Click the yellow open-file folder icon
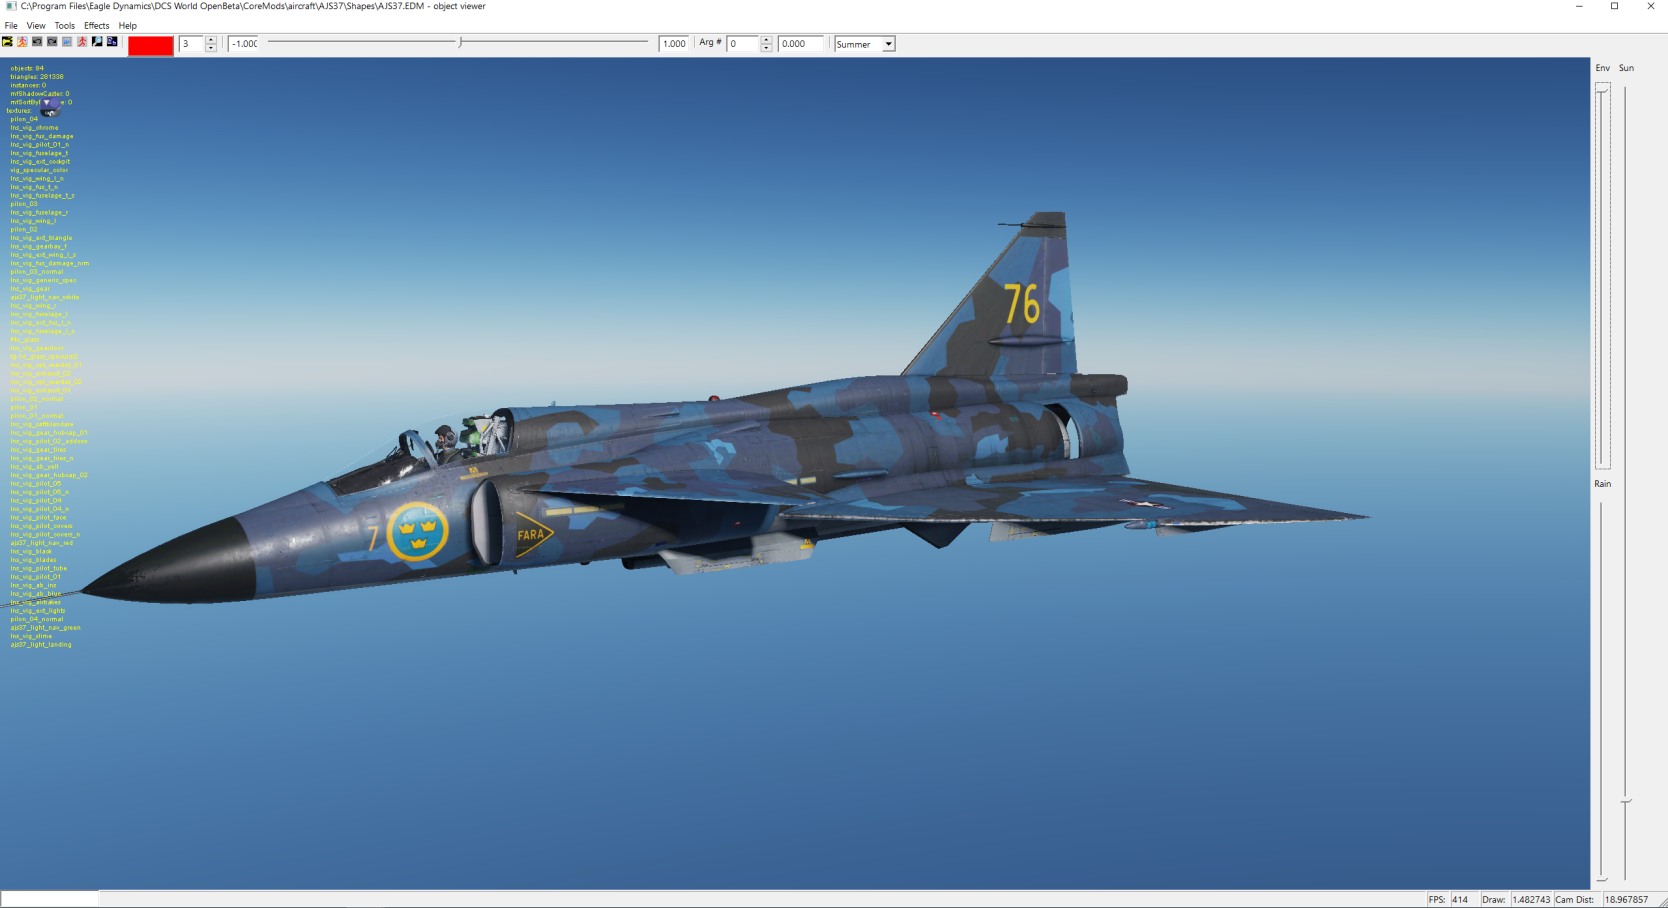The height and width of the screenshot is (908, 1668). pyautogui.click(x=7, y=42)
